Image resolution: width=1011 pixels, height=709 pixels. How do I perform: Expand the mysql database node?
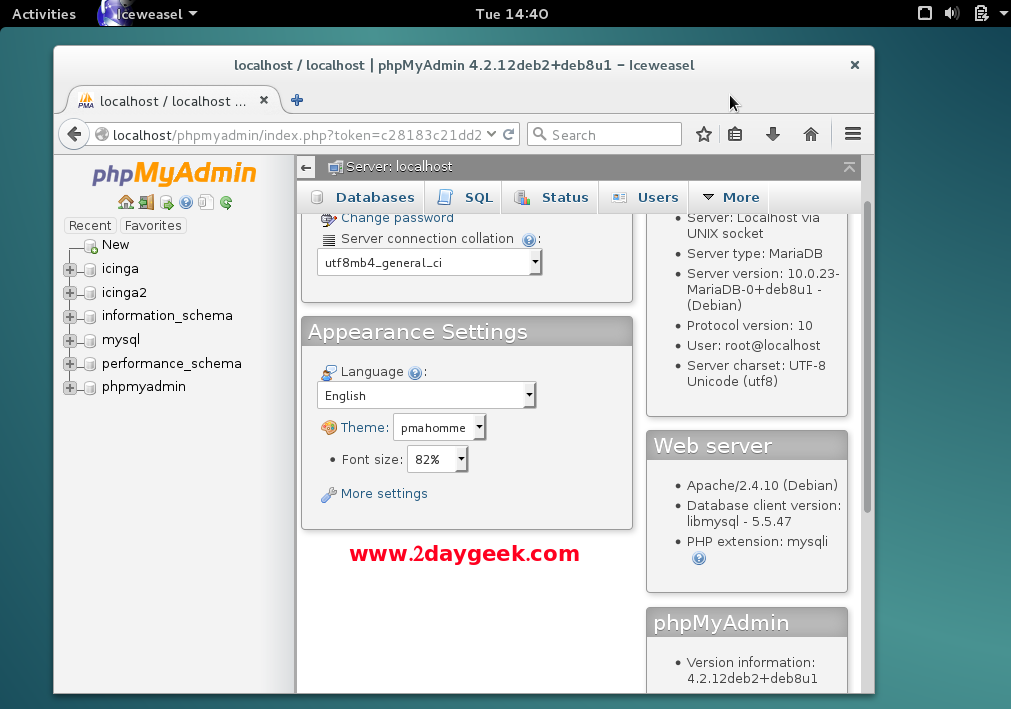70,340
